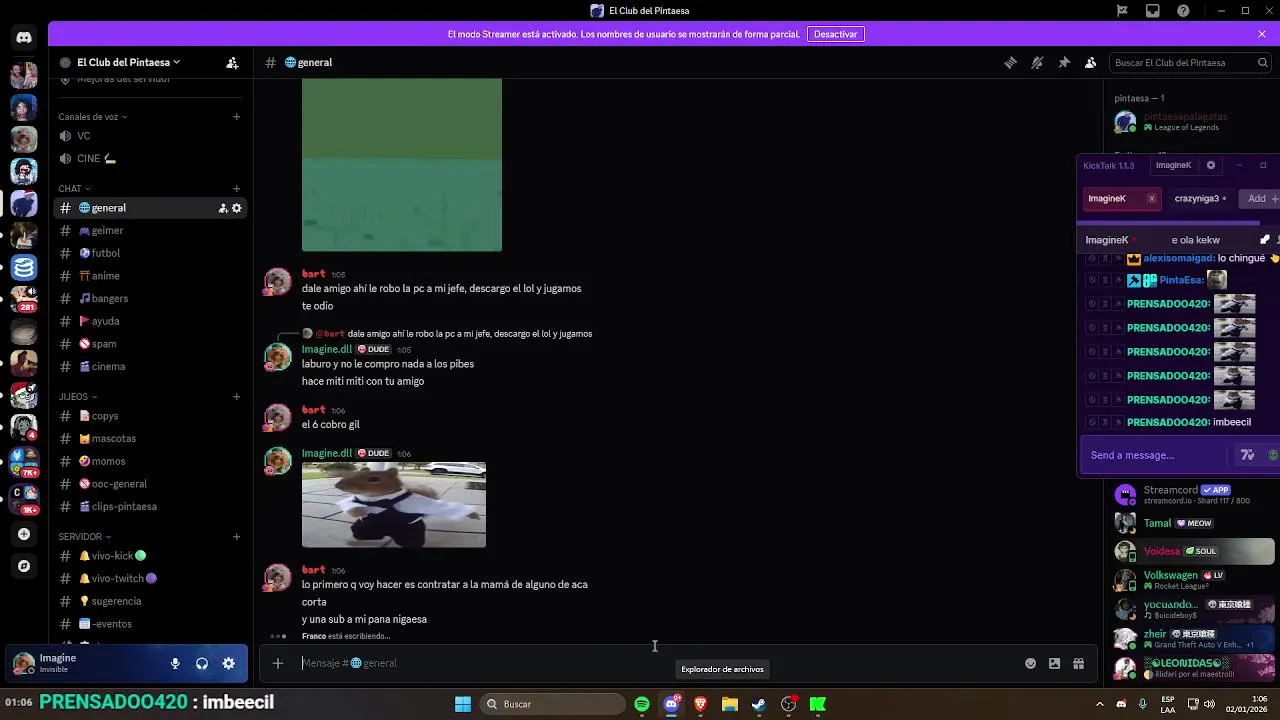Image resolution: width=1280 pixels, height=720 pixels.
Task: Open KickTalk settings gear
Action: point(1211,165)
